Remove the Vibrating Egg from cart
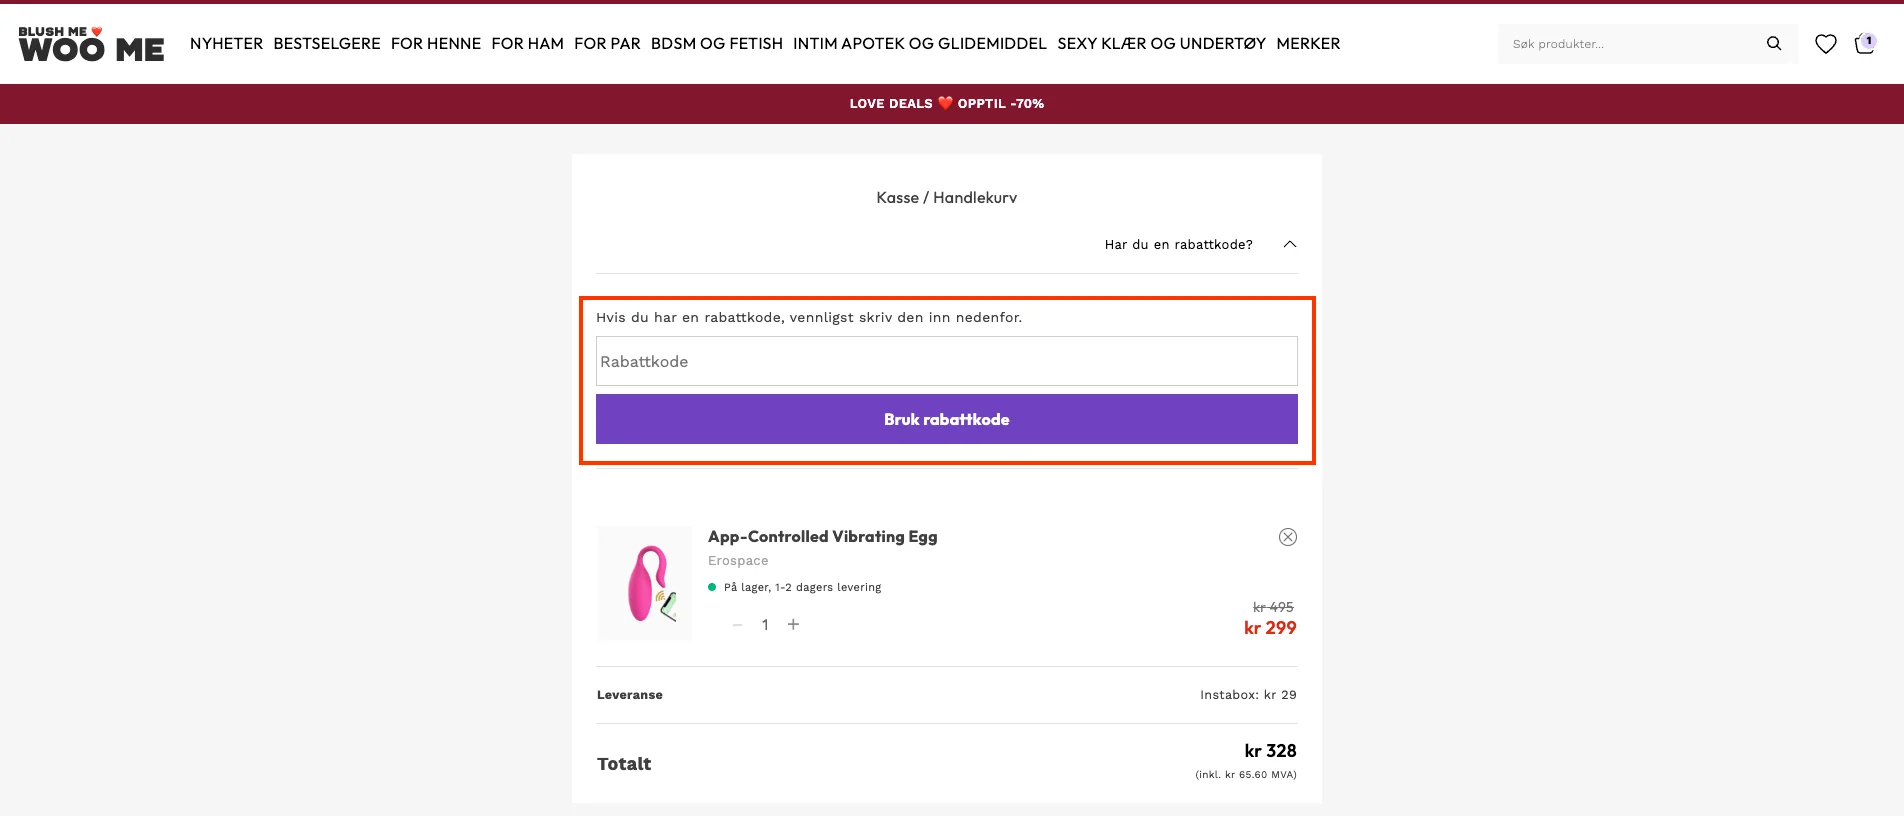 click(1288, 537)
